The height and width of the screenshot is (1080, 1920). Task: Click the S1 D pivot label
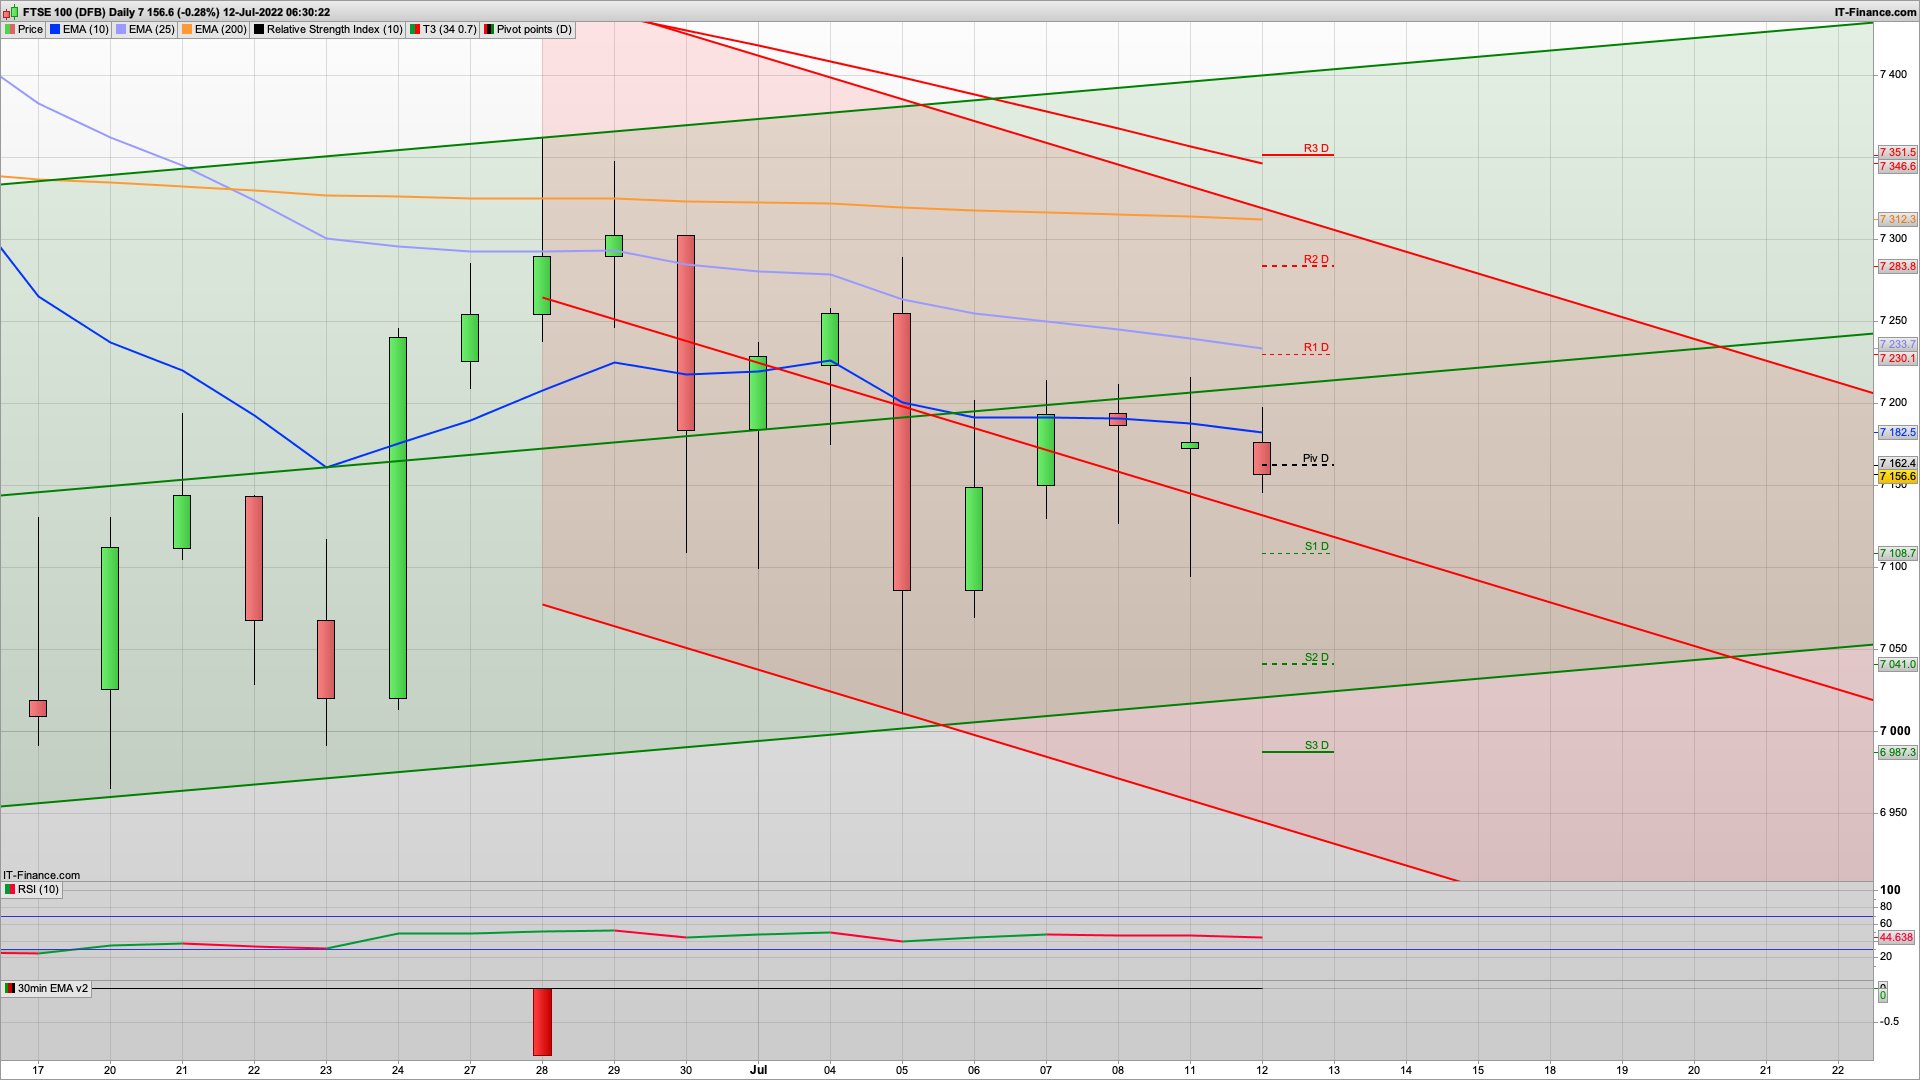click(x=1316, y=546)
